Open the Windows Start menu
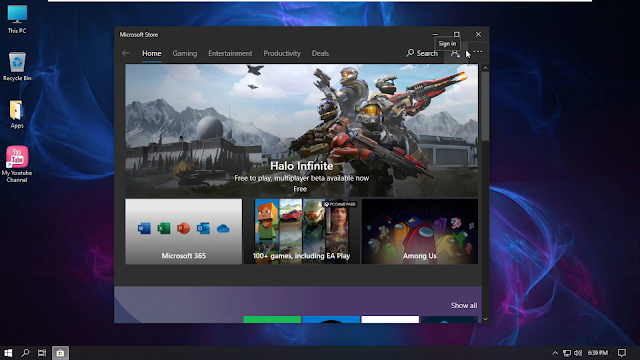Image resolution: width=640 pixels, height=360 pixels. (x=8, y=353)
